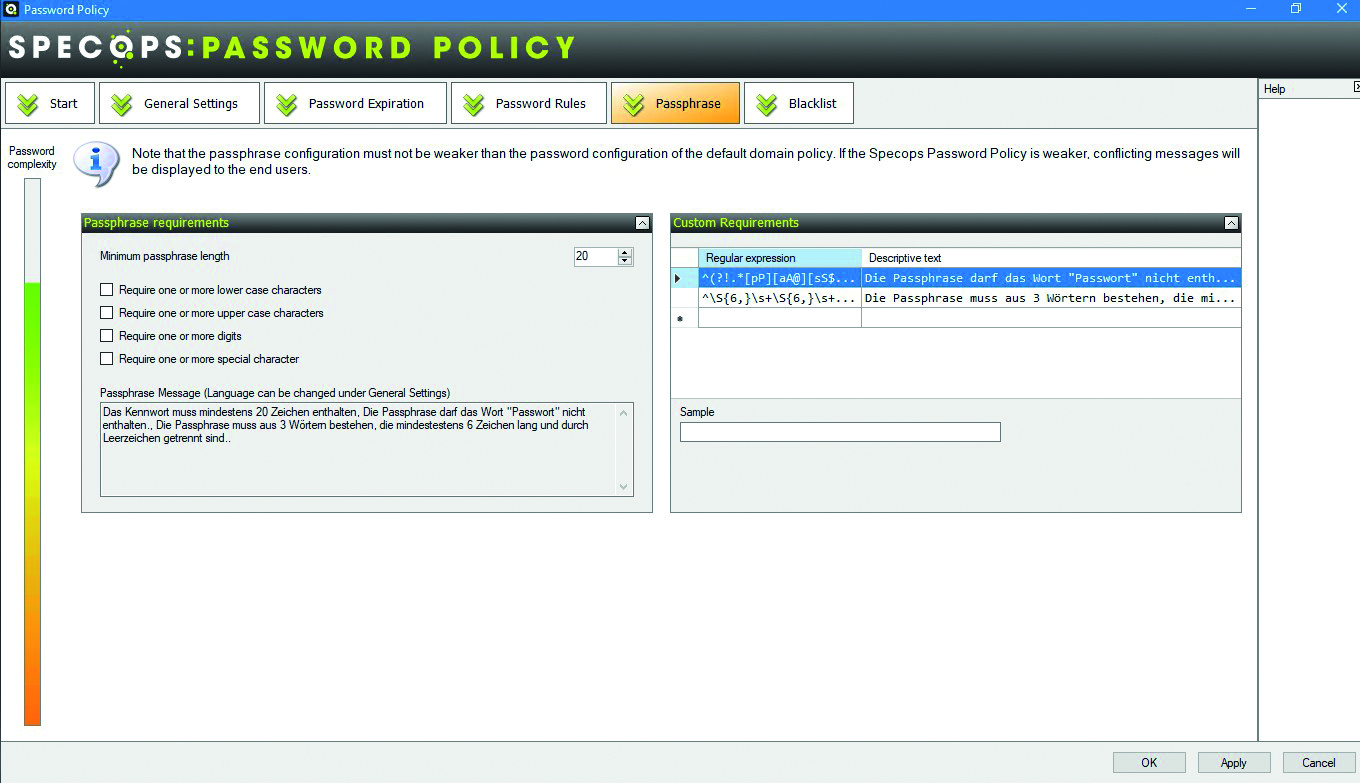Check require one or more digits

[x=107, y=336]
